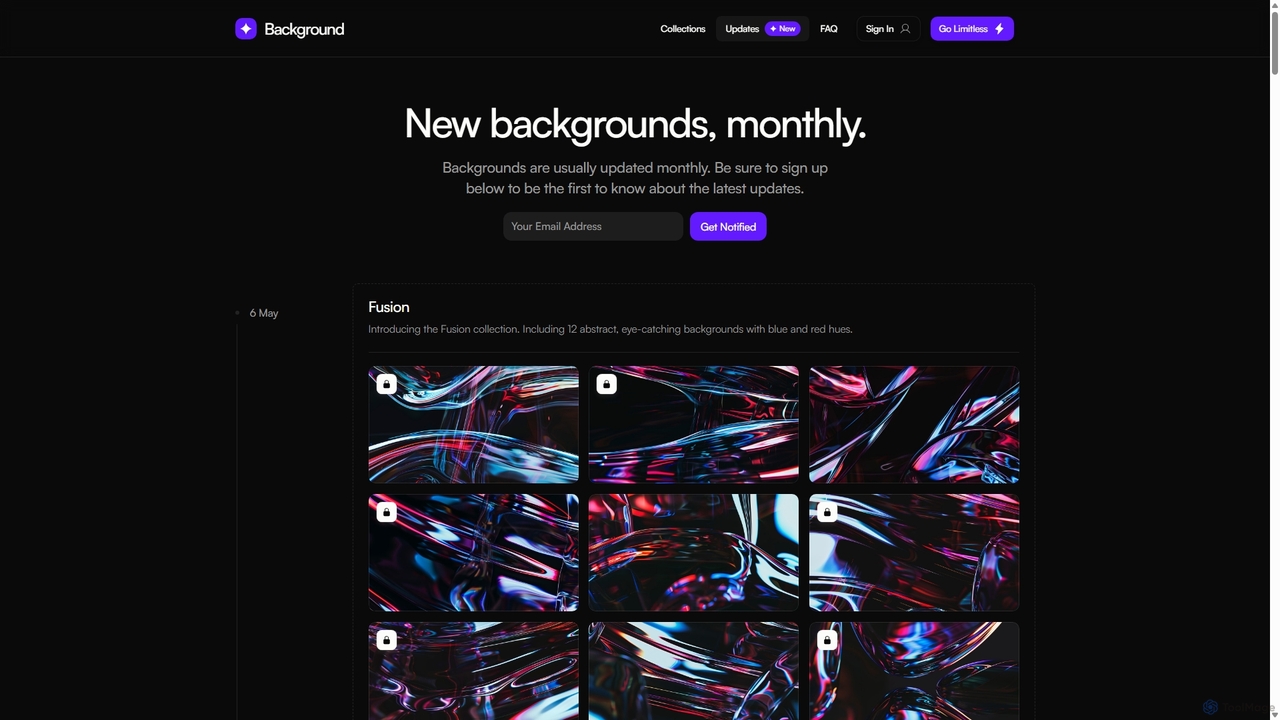Click the user icon in Sign In
Screen dimensions: 1280x720
pyautogui.click(x=905, y=29)
